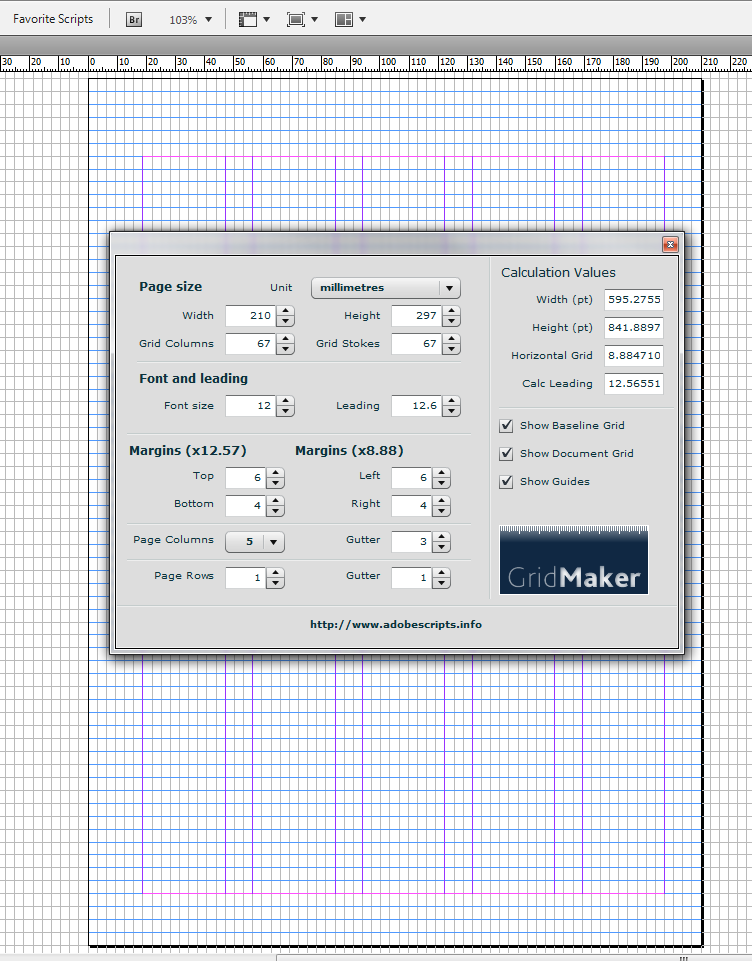Click the Left margin input field
This screenshot has height=961, width=752.
coord(411,477)
